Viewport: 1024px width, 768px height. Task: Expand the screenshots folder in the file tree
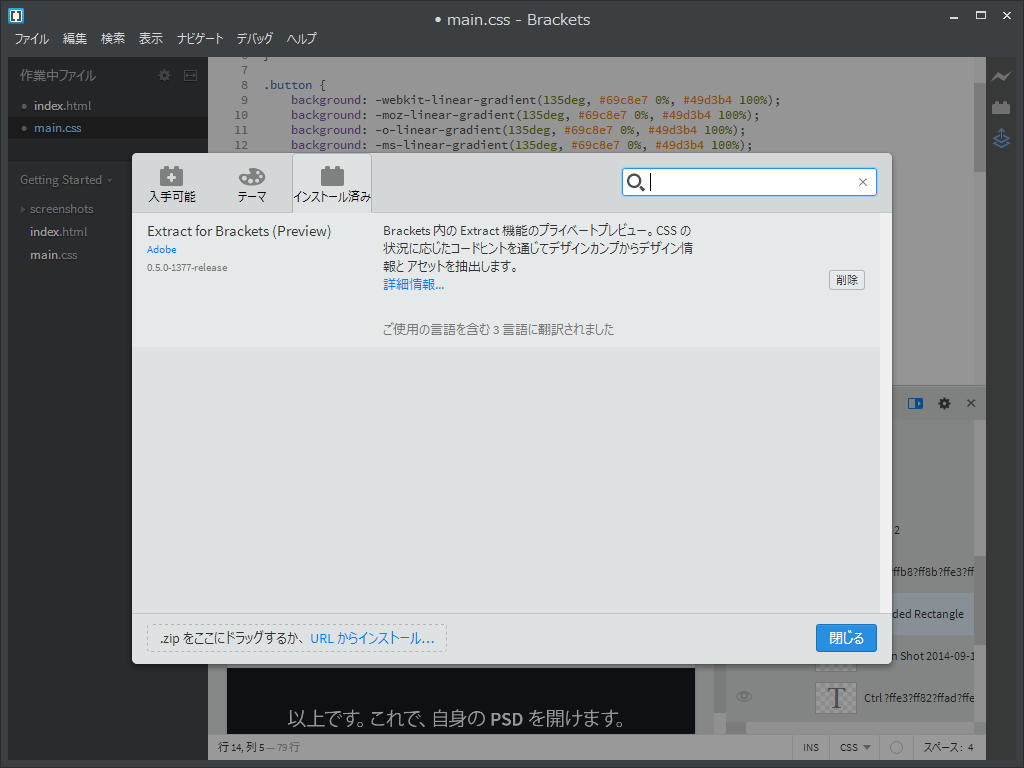24,208
